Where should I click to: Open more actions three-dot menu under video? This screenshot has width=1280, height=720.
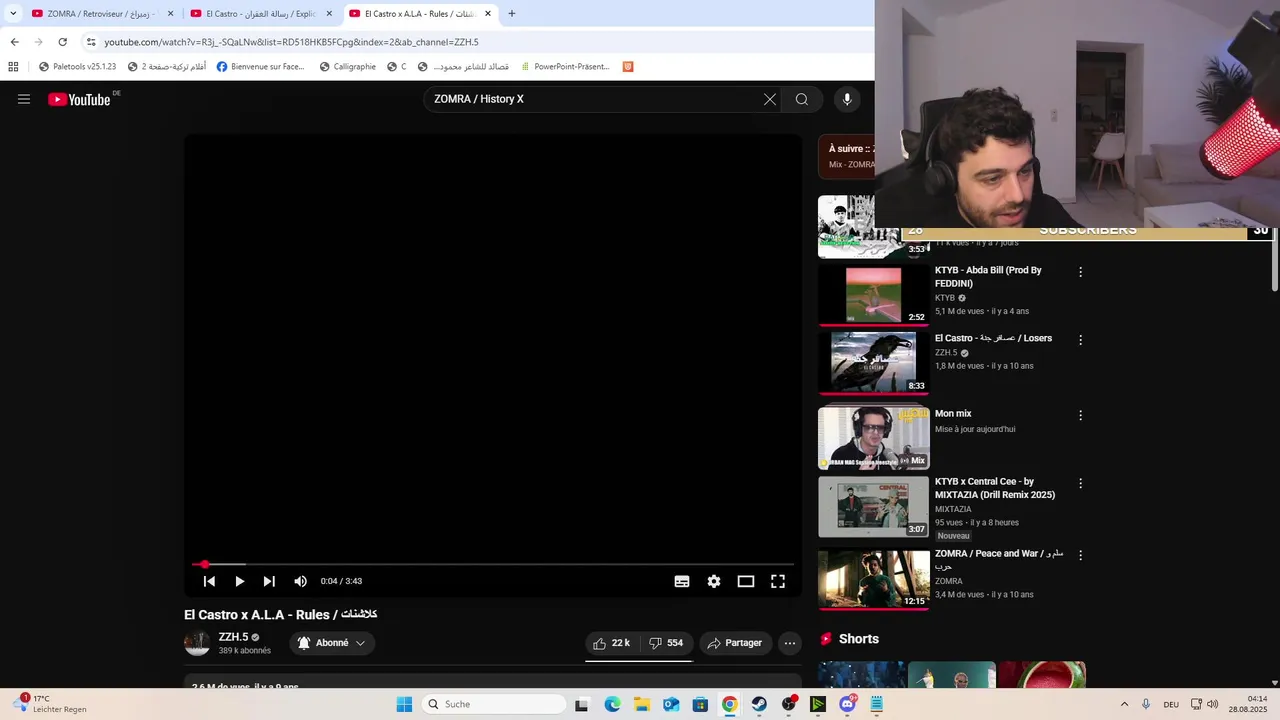[790, 643]
